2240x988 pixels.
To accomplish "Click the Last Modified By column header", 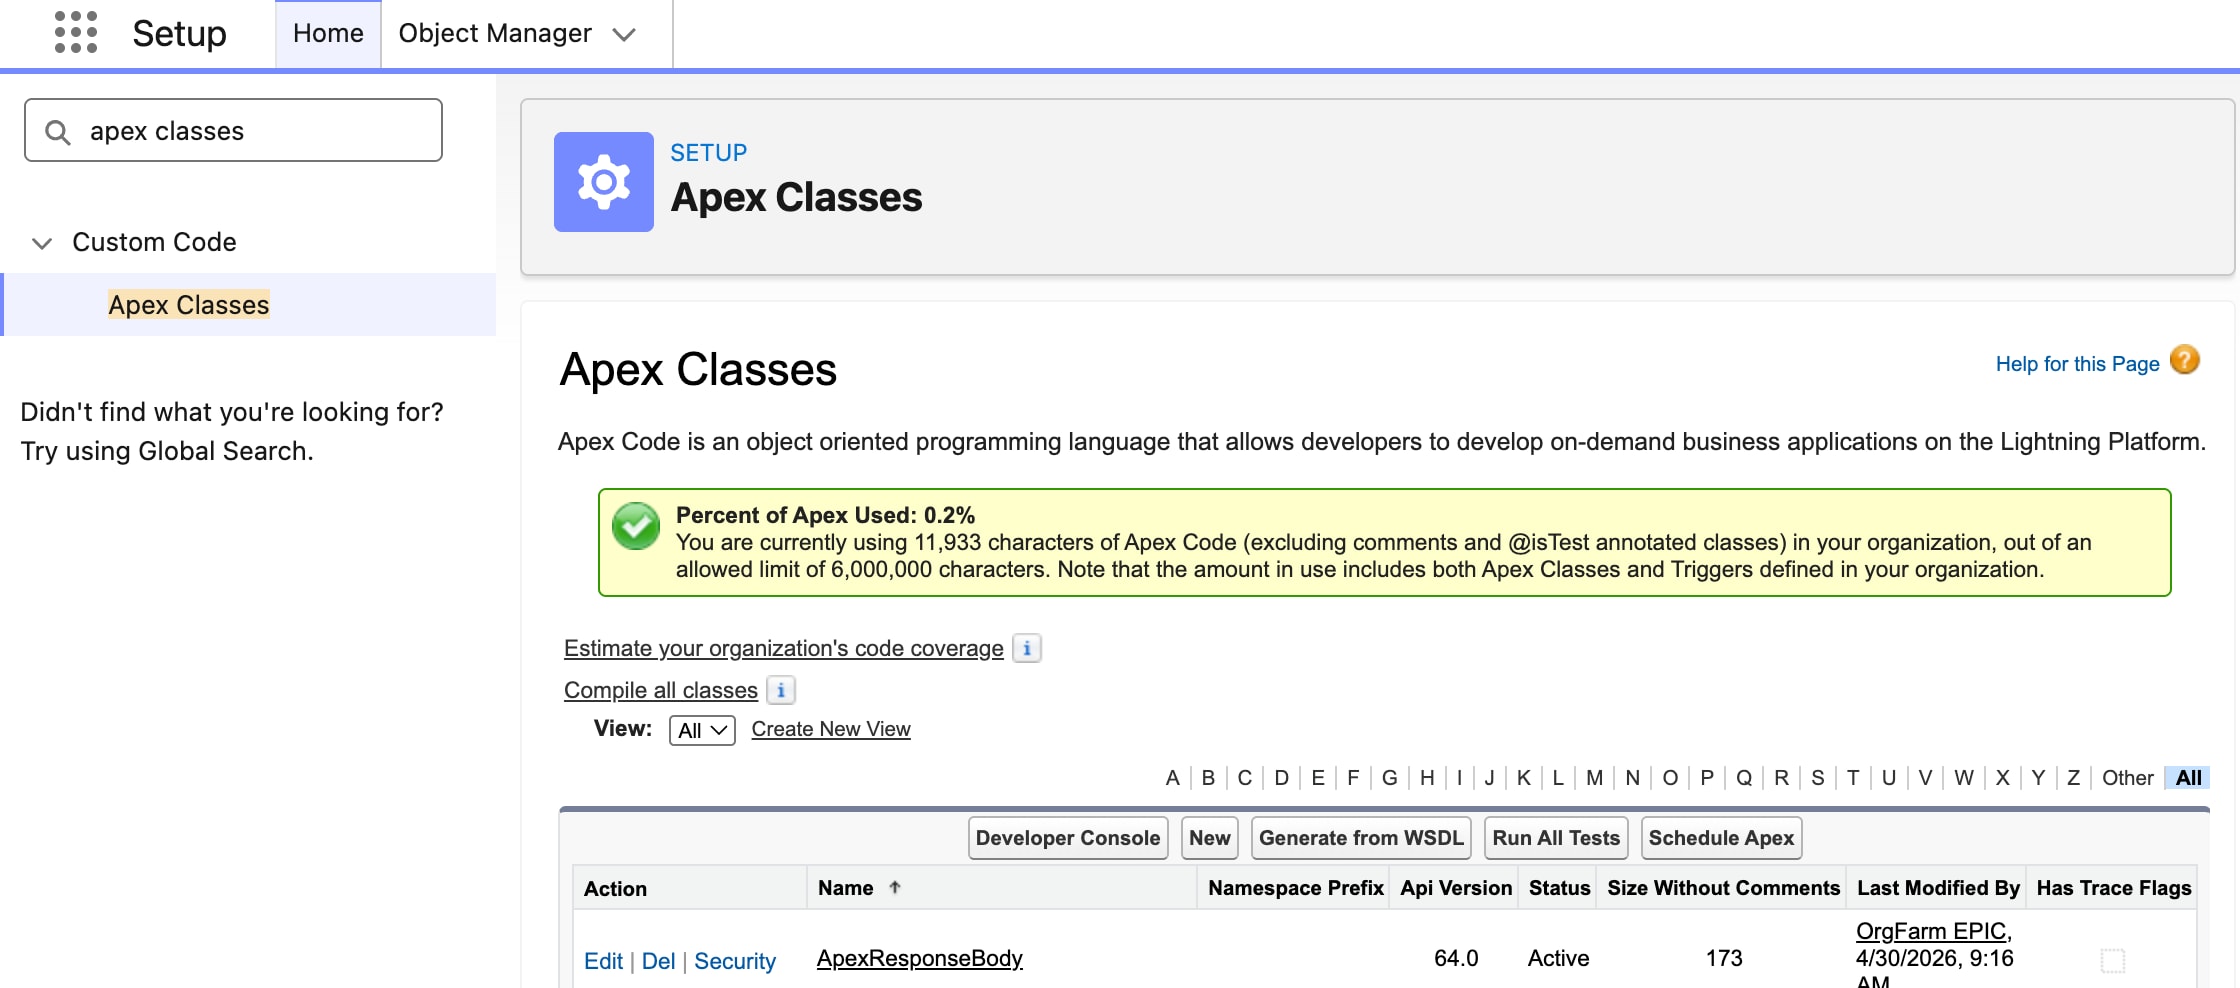I will [1938, 888].
